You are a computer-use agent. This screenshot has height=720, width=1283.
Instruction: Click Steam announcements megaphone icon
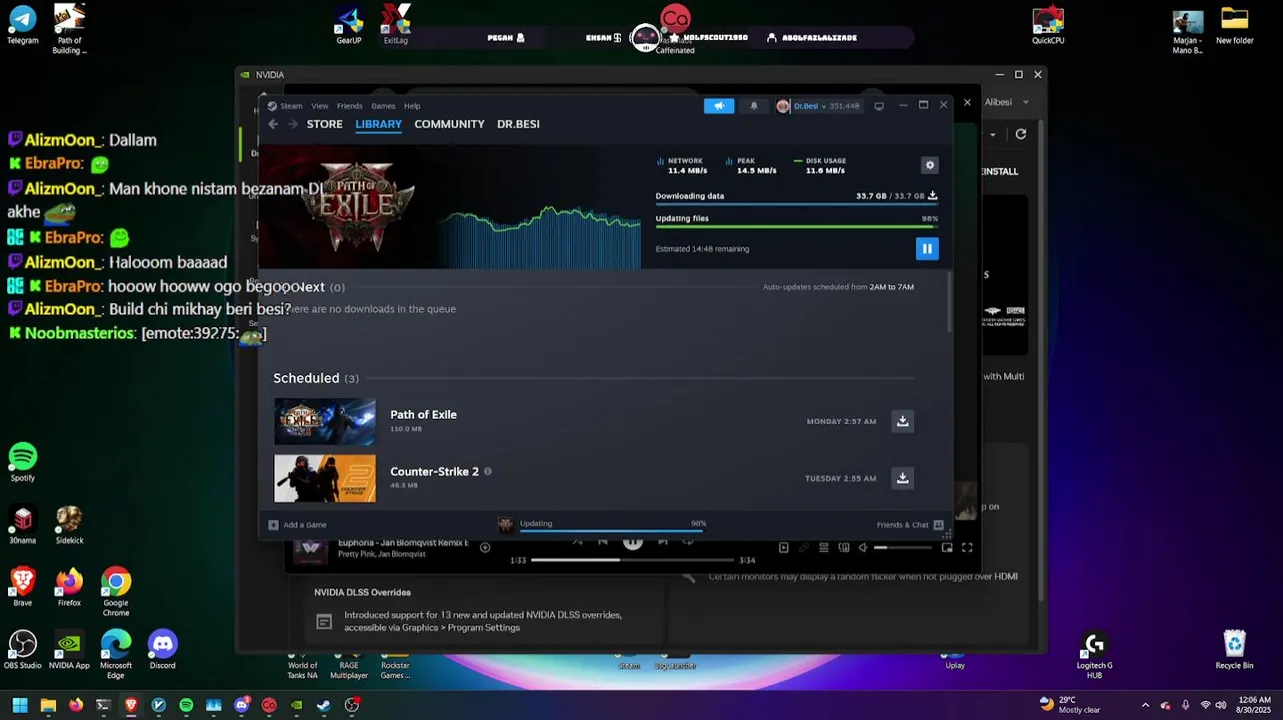point(719,106)
